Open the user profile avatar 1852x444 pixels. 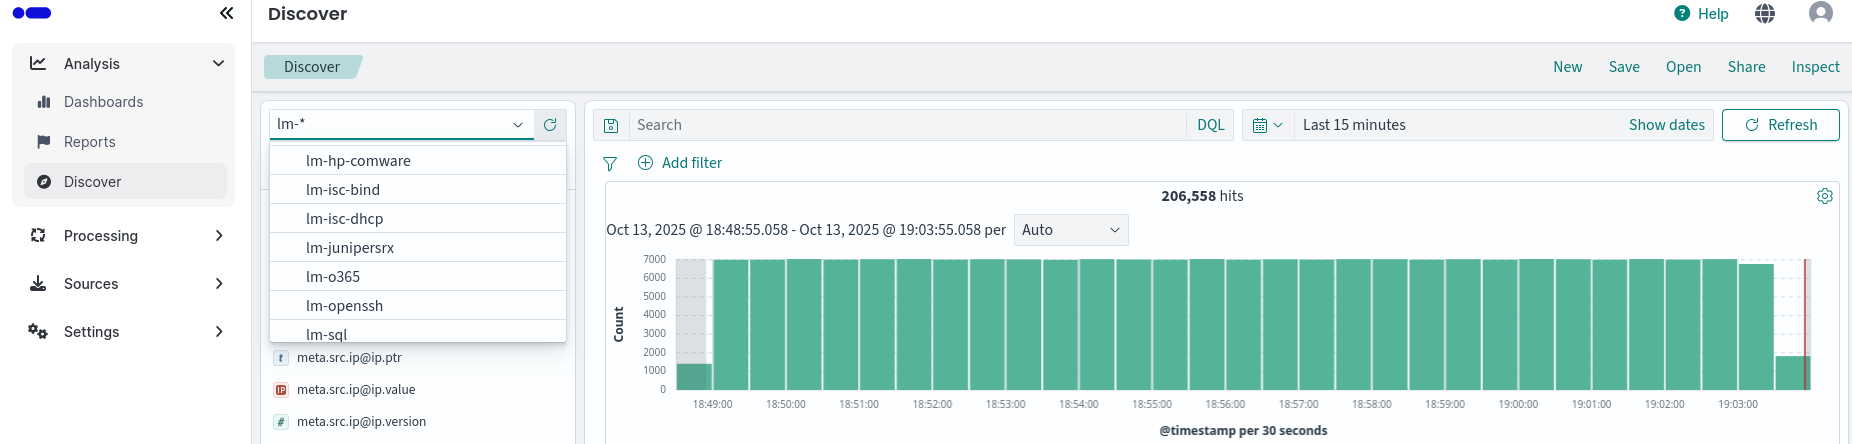pos(1820,13)
